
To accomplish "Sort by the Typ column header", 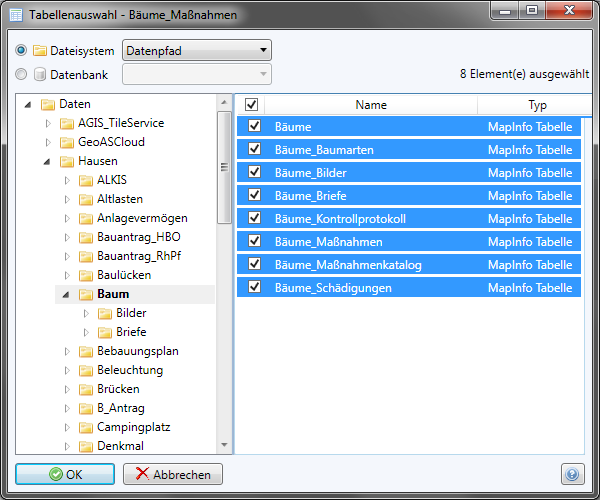I will (537, 105).
